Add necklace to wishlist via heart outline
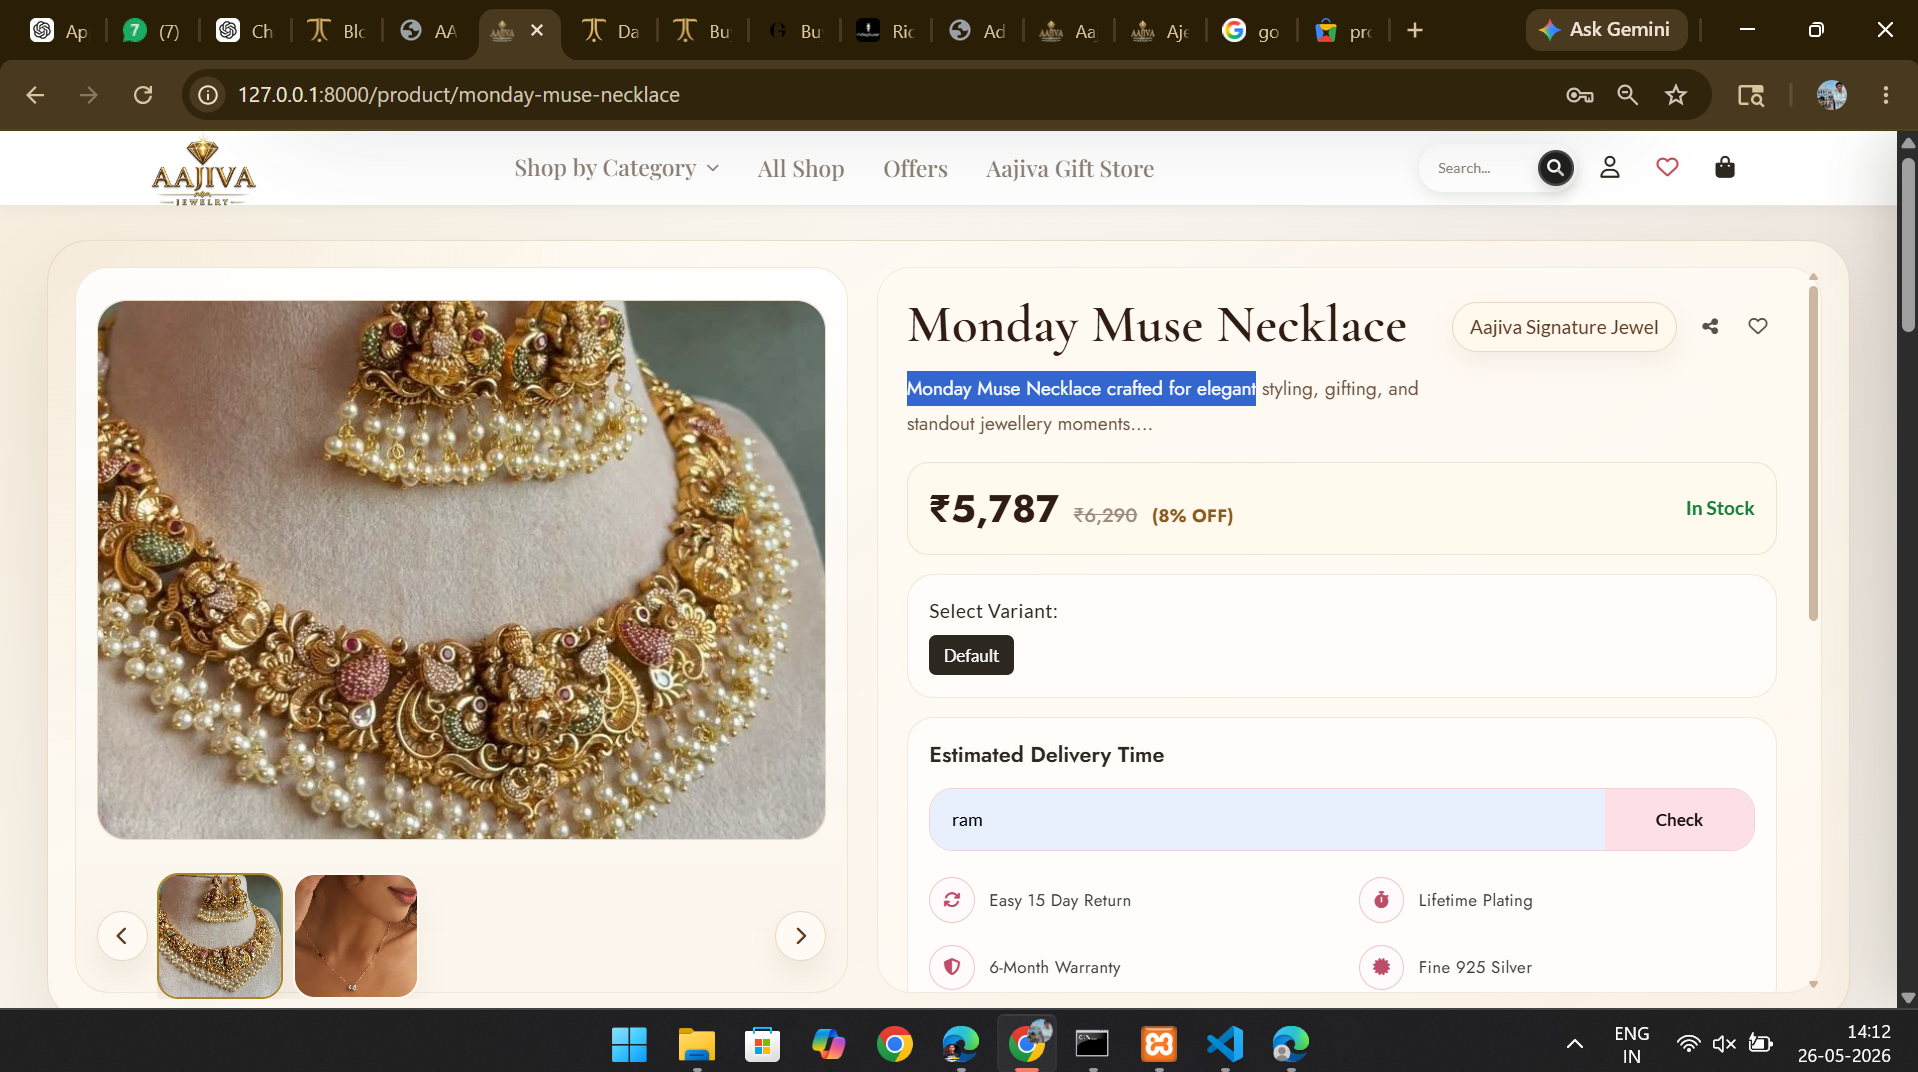 click(x=1758, y=326)
